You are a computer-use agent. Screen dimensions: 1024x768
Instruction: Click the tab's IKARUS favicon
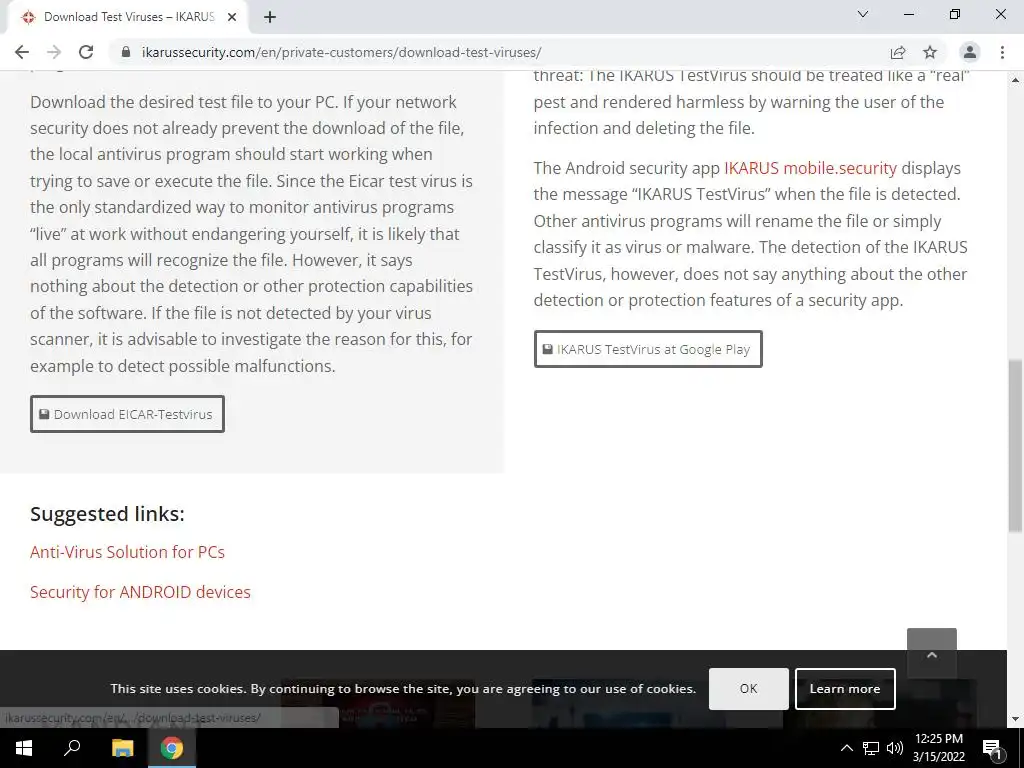27,17
